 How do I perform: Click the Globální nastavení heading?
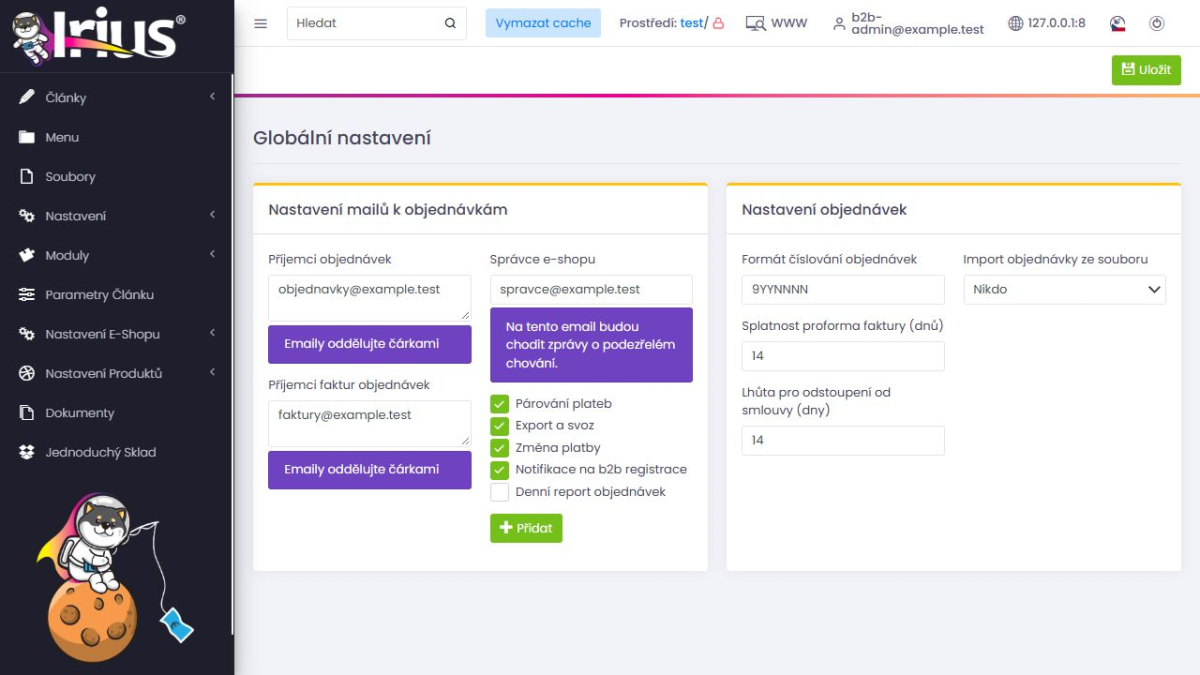point(342,138)
